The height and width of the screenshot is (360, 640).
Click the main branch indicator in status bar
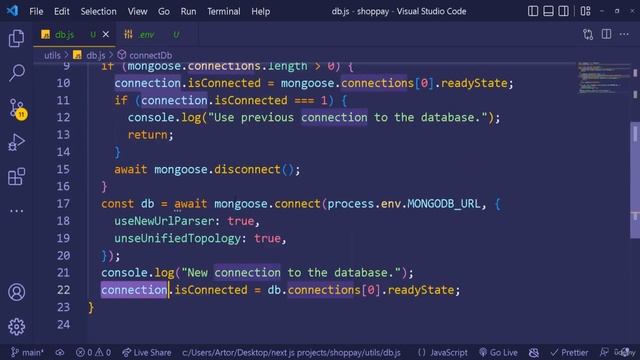click(x=27, y=352)
